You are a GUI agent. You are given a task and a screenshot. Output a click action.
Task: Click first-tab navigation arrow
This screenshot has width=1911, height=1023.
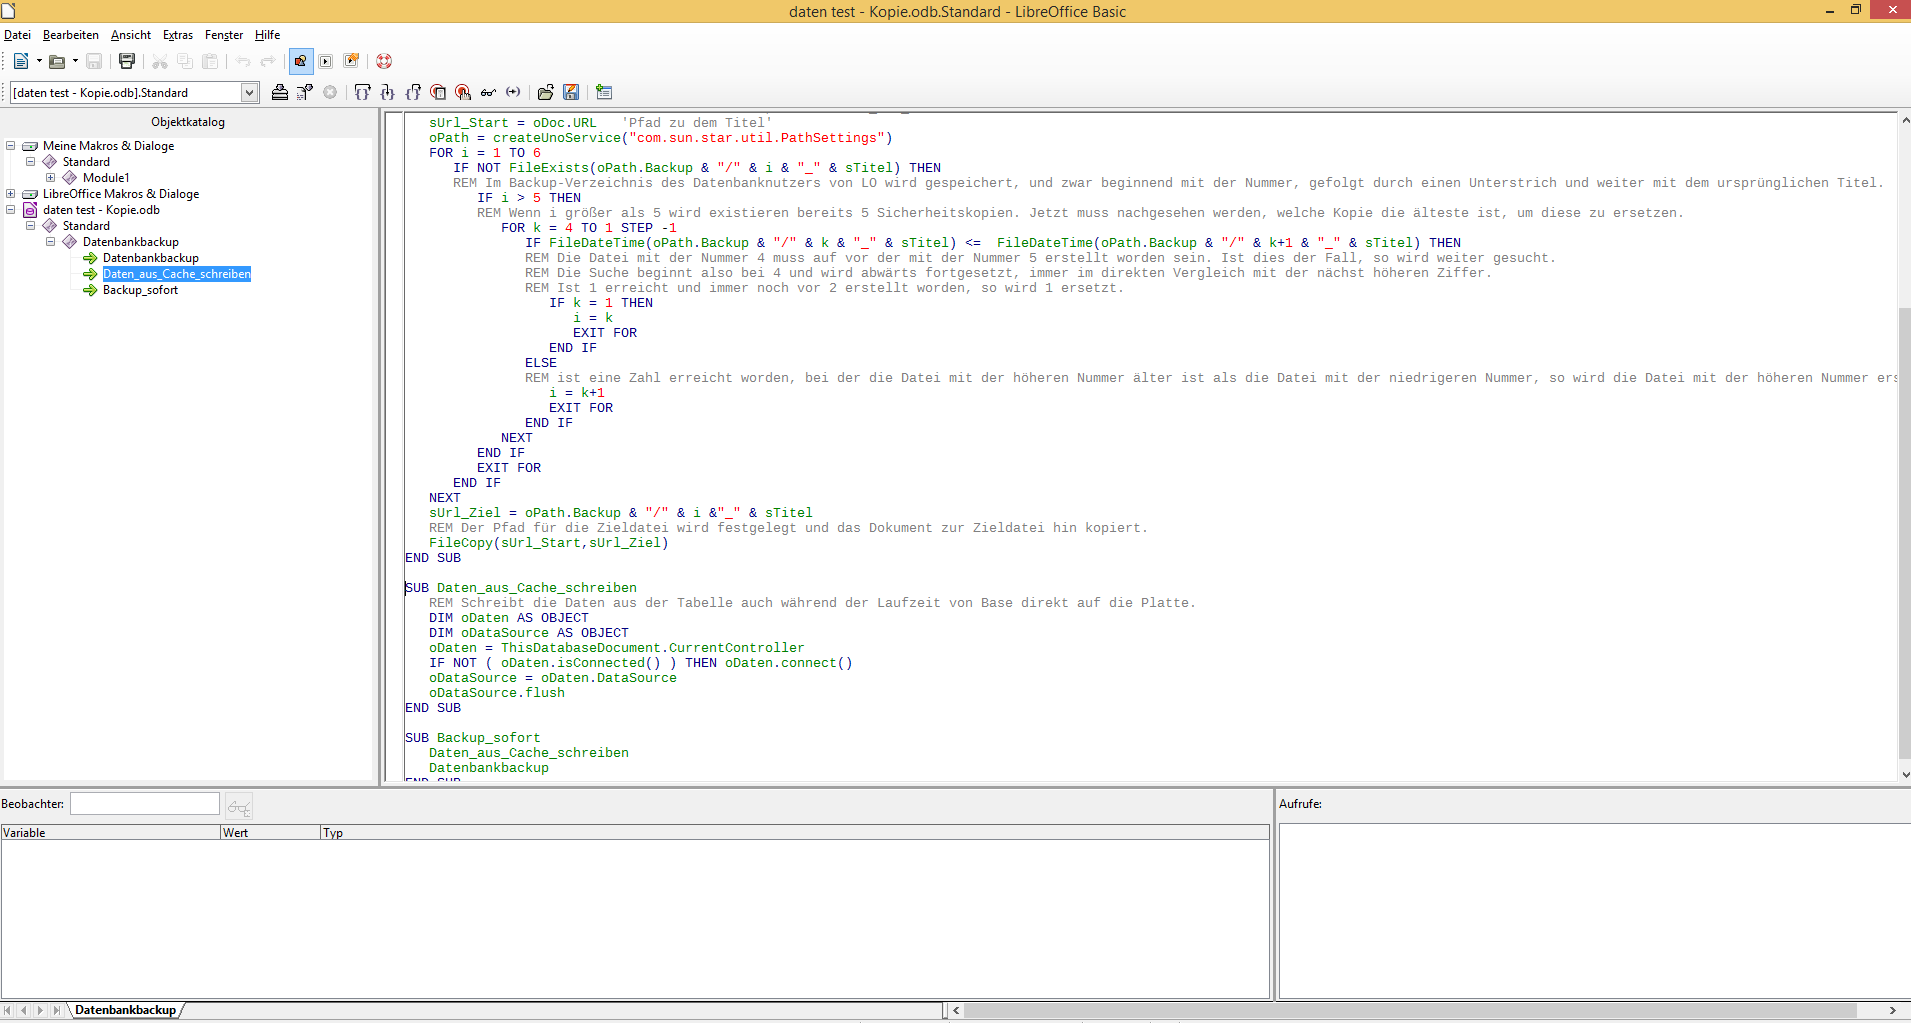8,1010
